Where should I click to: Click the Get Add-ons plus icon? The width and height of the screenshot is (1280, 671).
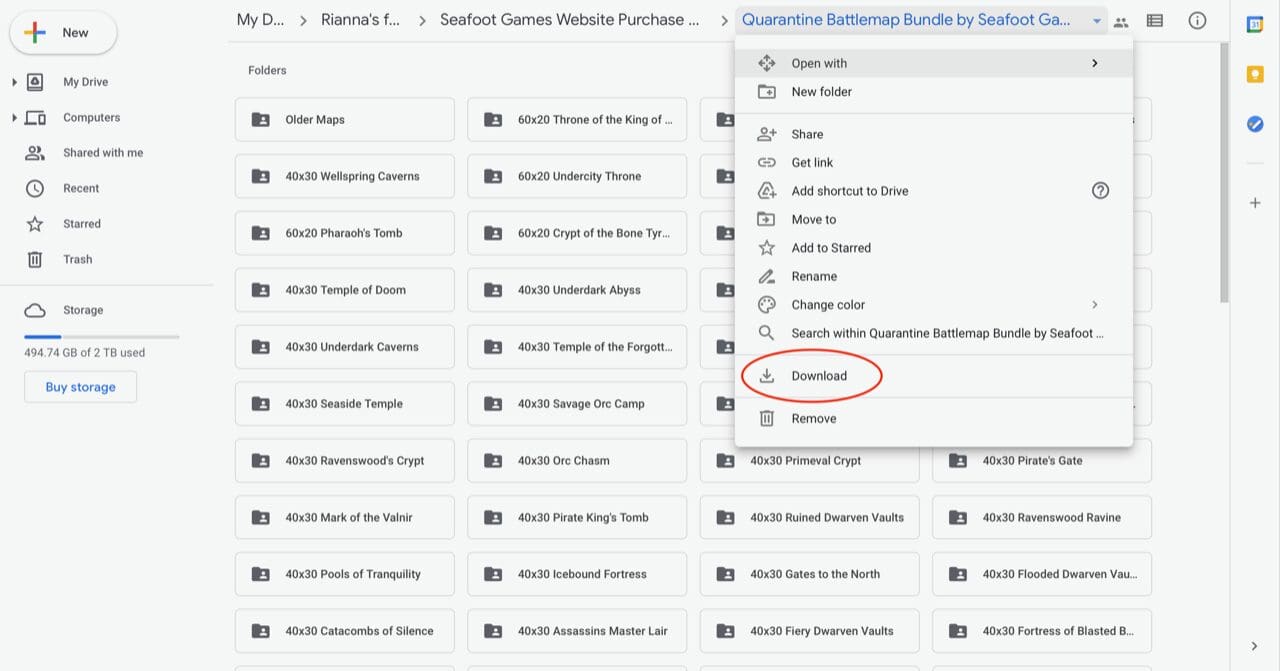point(1255,202)
